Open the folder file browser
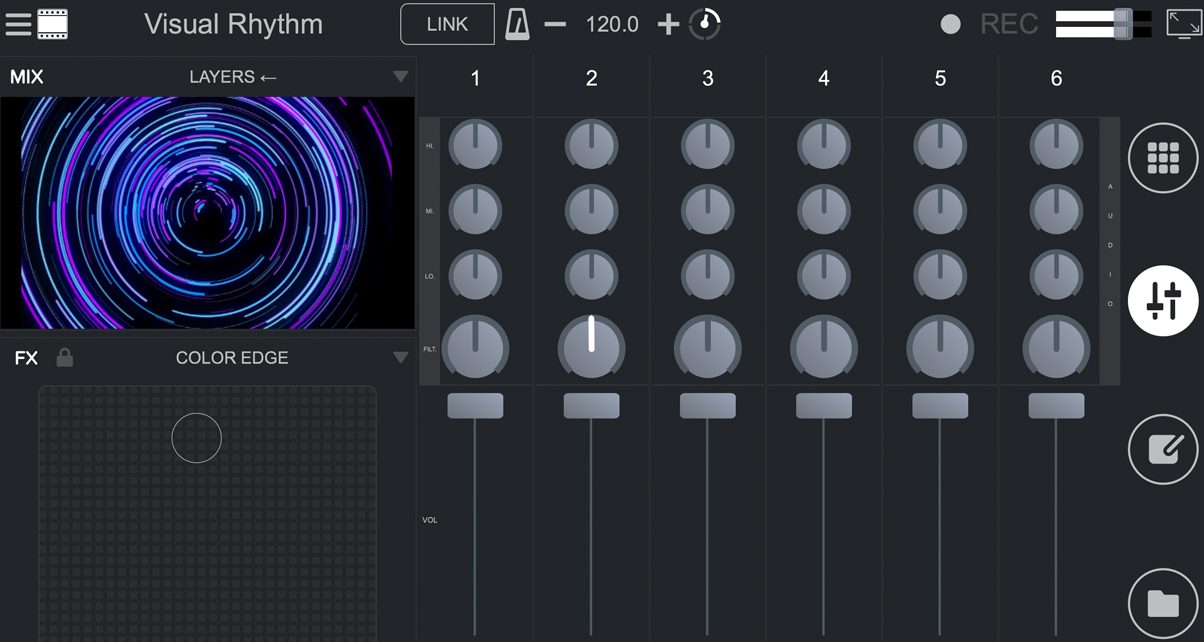1204x642 pixels. [1163, 603]
